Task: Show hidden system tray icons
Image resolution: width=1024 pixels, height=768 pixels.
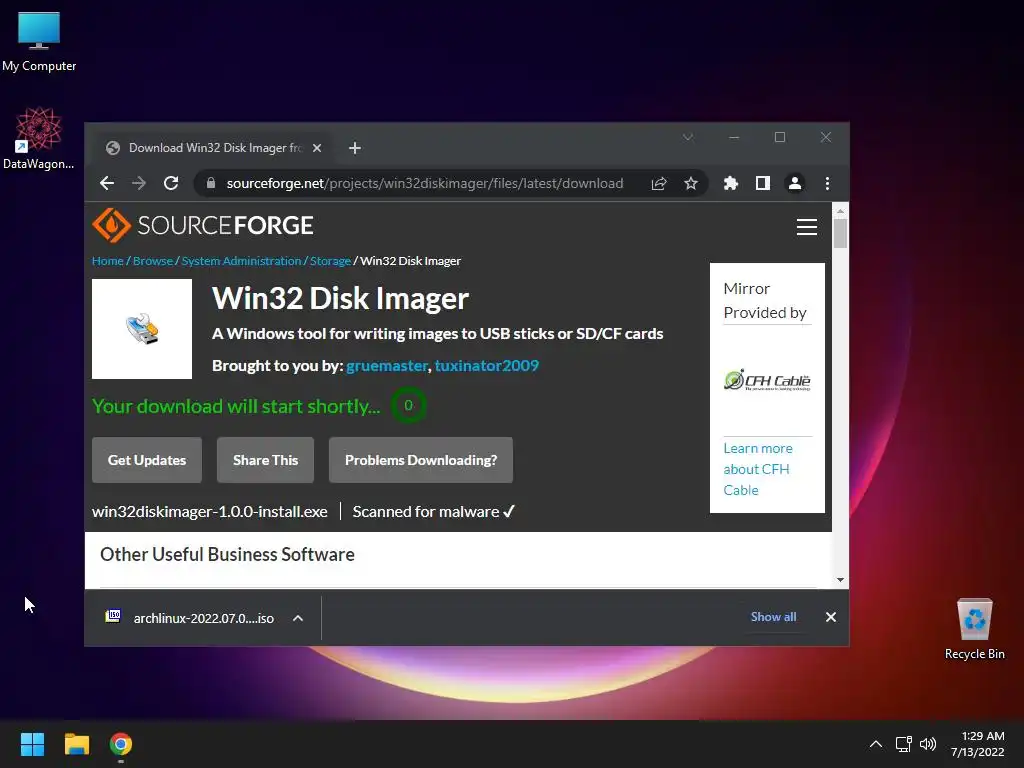Action: 876,744
